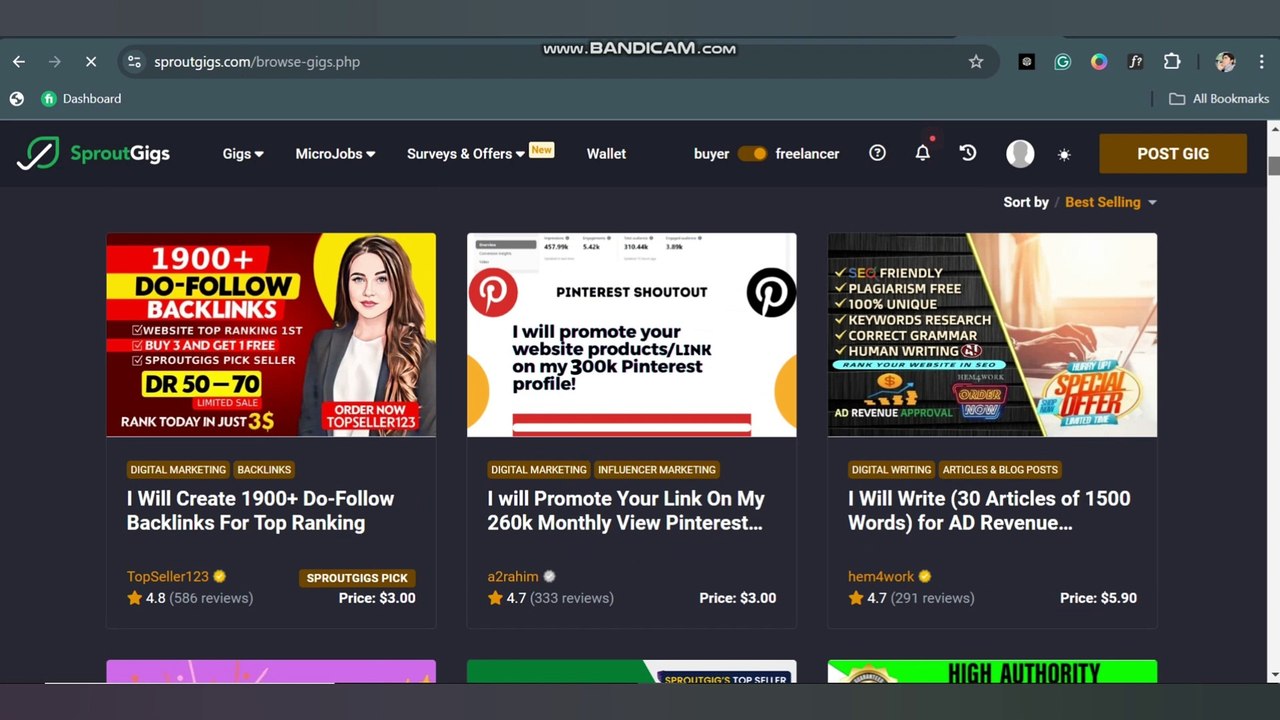Select ARTICLES & BLOG POSTS tag

[1000, 469]
